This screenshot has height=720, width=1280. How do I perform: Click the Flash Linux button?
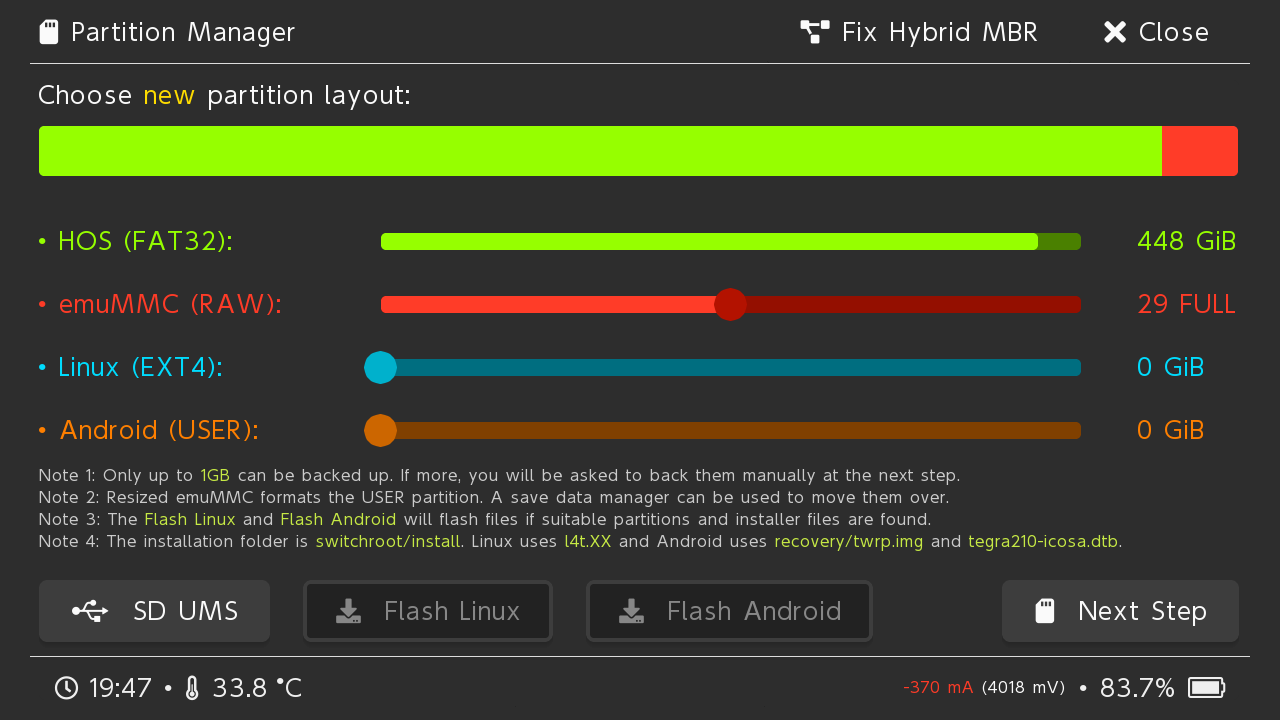tap(428, 611)
